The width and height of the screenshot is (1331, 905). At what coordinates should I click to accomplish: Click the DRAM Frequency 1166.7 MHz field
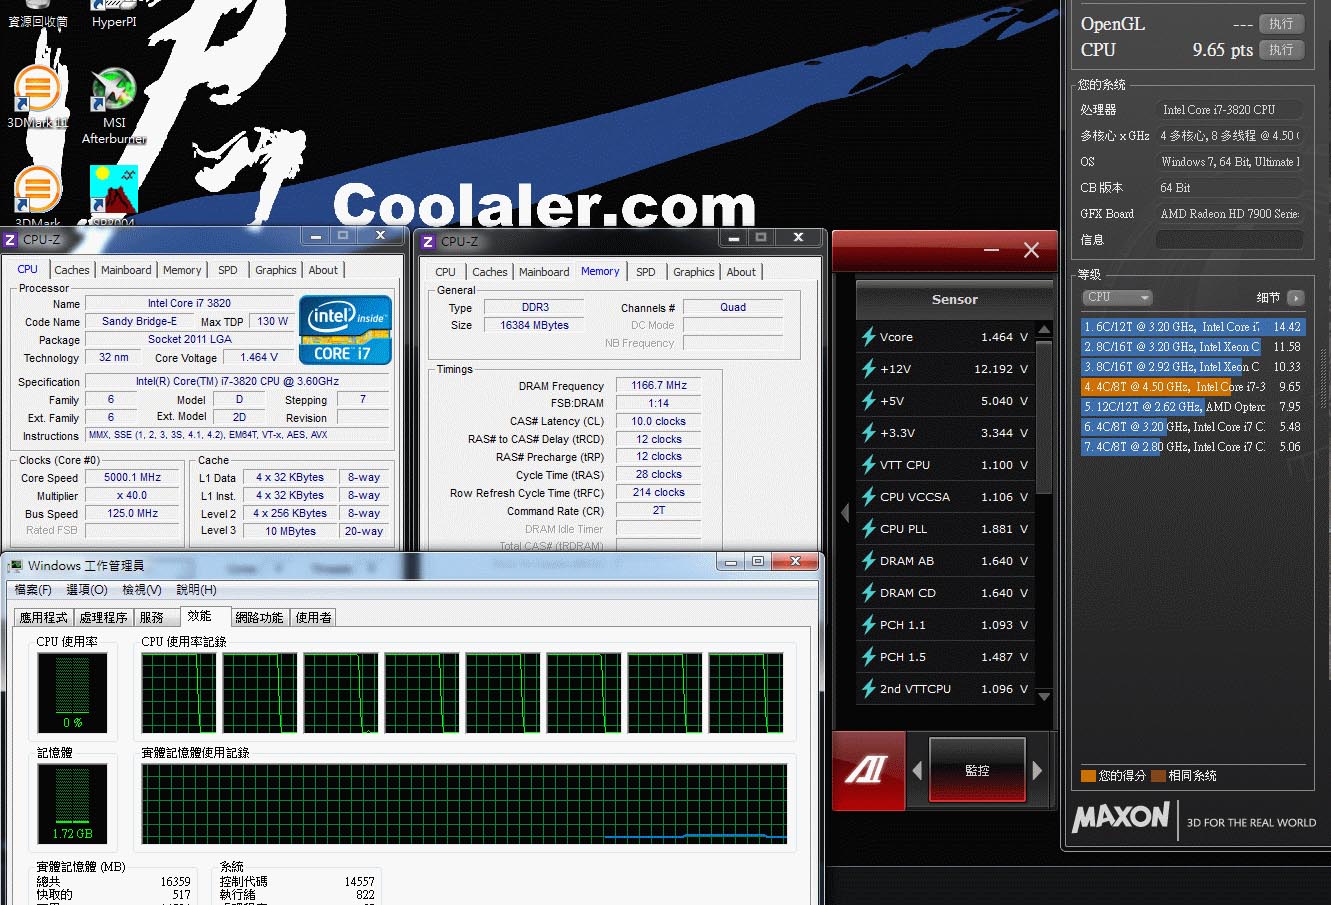click(659, 385)
